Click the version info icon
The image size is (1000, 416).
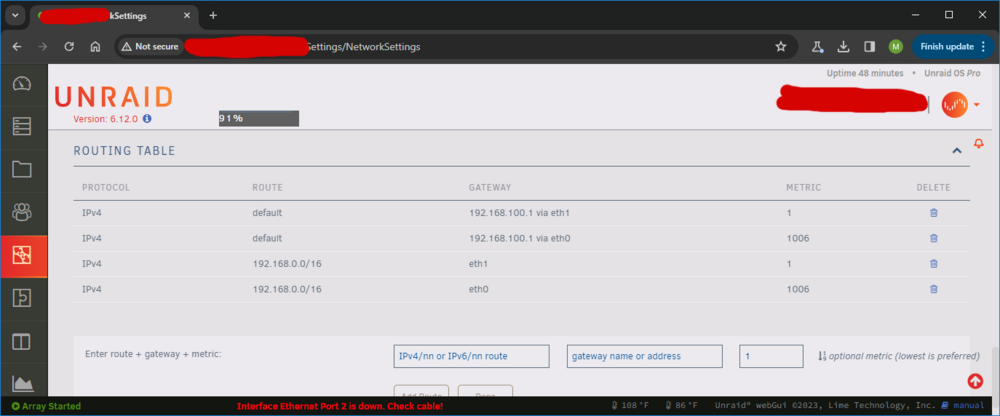click(x=147, y=119)
